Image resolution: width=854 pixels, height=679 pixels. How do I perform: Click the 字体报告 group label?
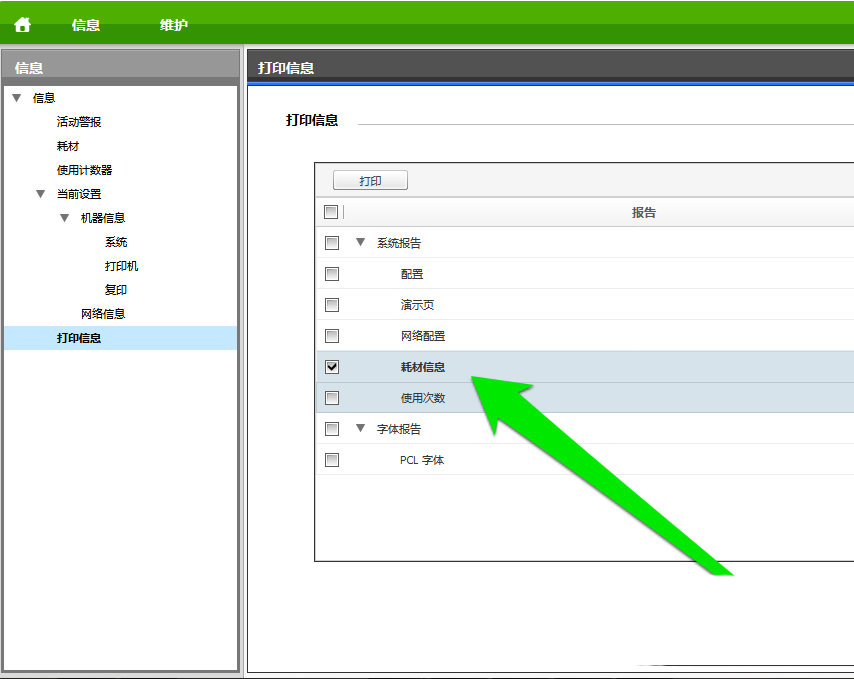[x=399, y=429]
